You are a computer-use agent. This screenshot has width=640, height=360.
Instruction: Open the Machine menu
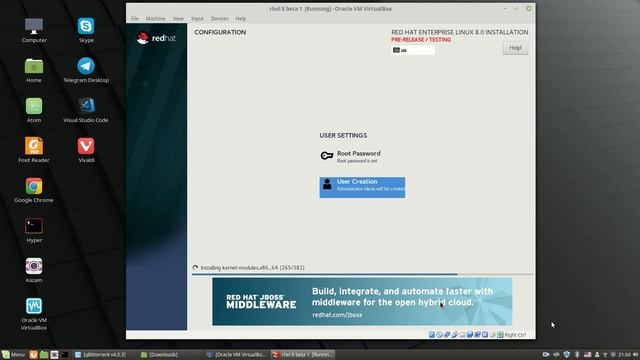coord(156,19)
